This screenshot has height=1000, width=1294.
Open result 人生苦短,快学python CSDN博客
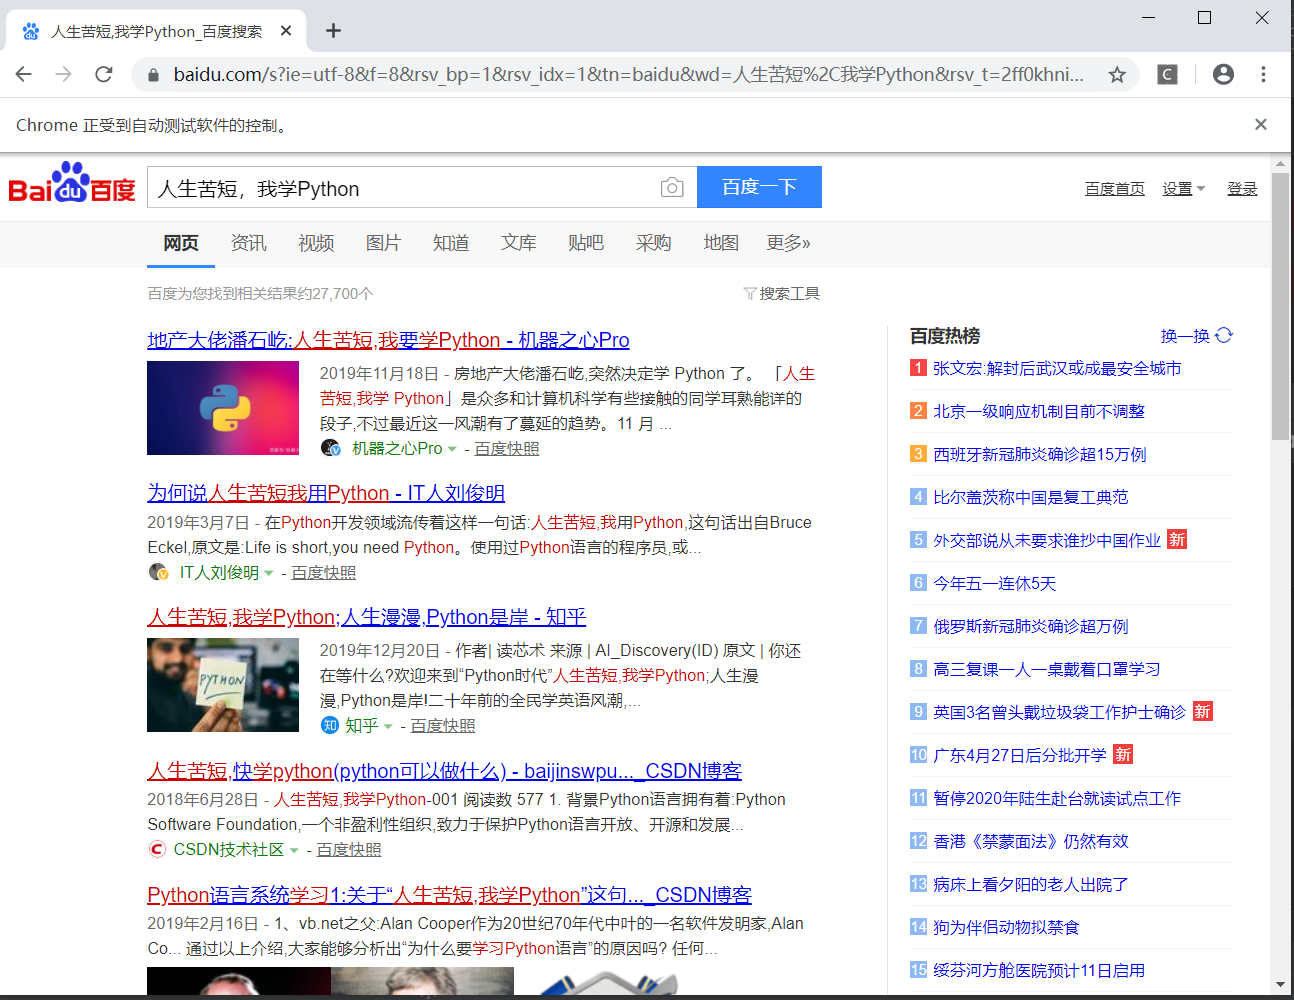click(444, 771)
